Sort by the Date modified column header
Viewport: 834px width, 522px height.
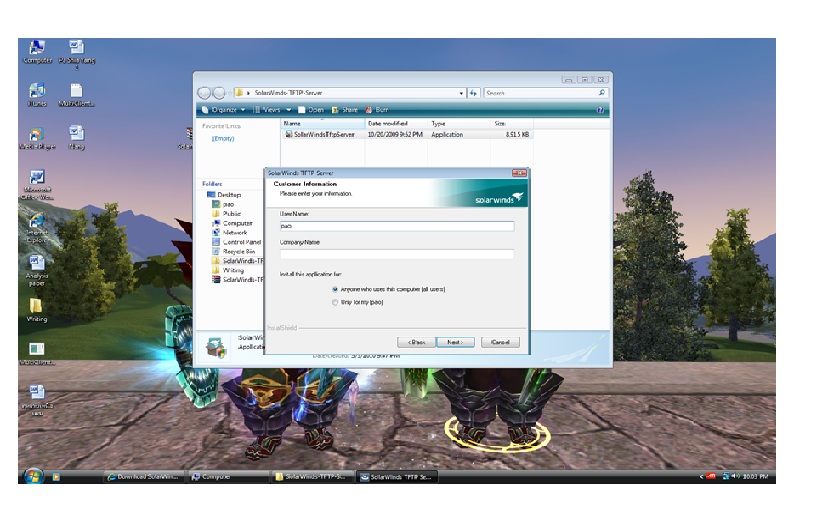pyautogui.click(x=396, y=123)
